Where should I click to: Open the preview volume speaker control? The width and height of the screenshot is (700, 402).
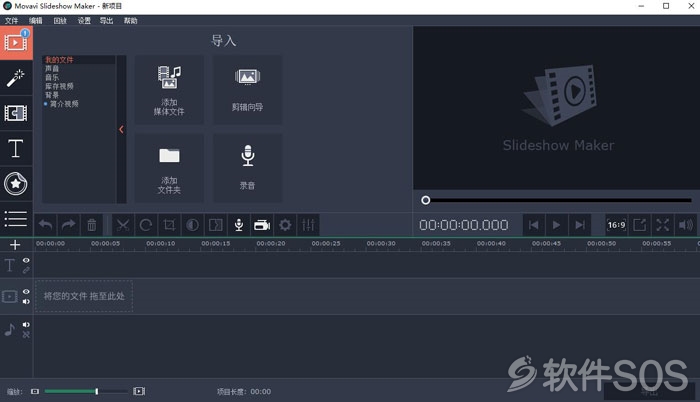coord(686,225)
